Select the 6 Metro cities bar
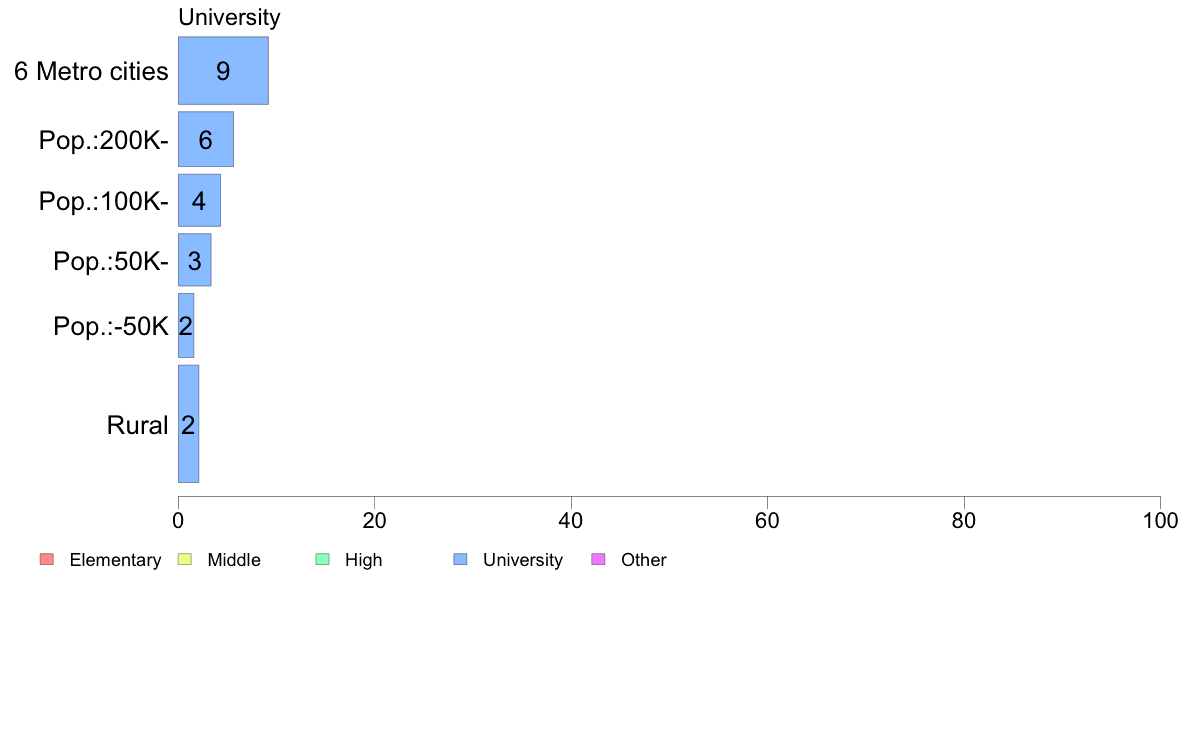This screenshot has width=1188, height=736. pos(224,70)
